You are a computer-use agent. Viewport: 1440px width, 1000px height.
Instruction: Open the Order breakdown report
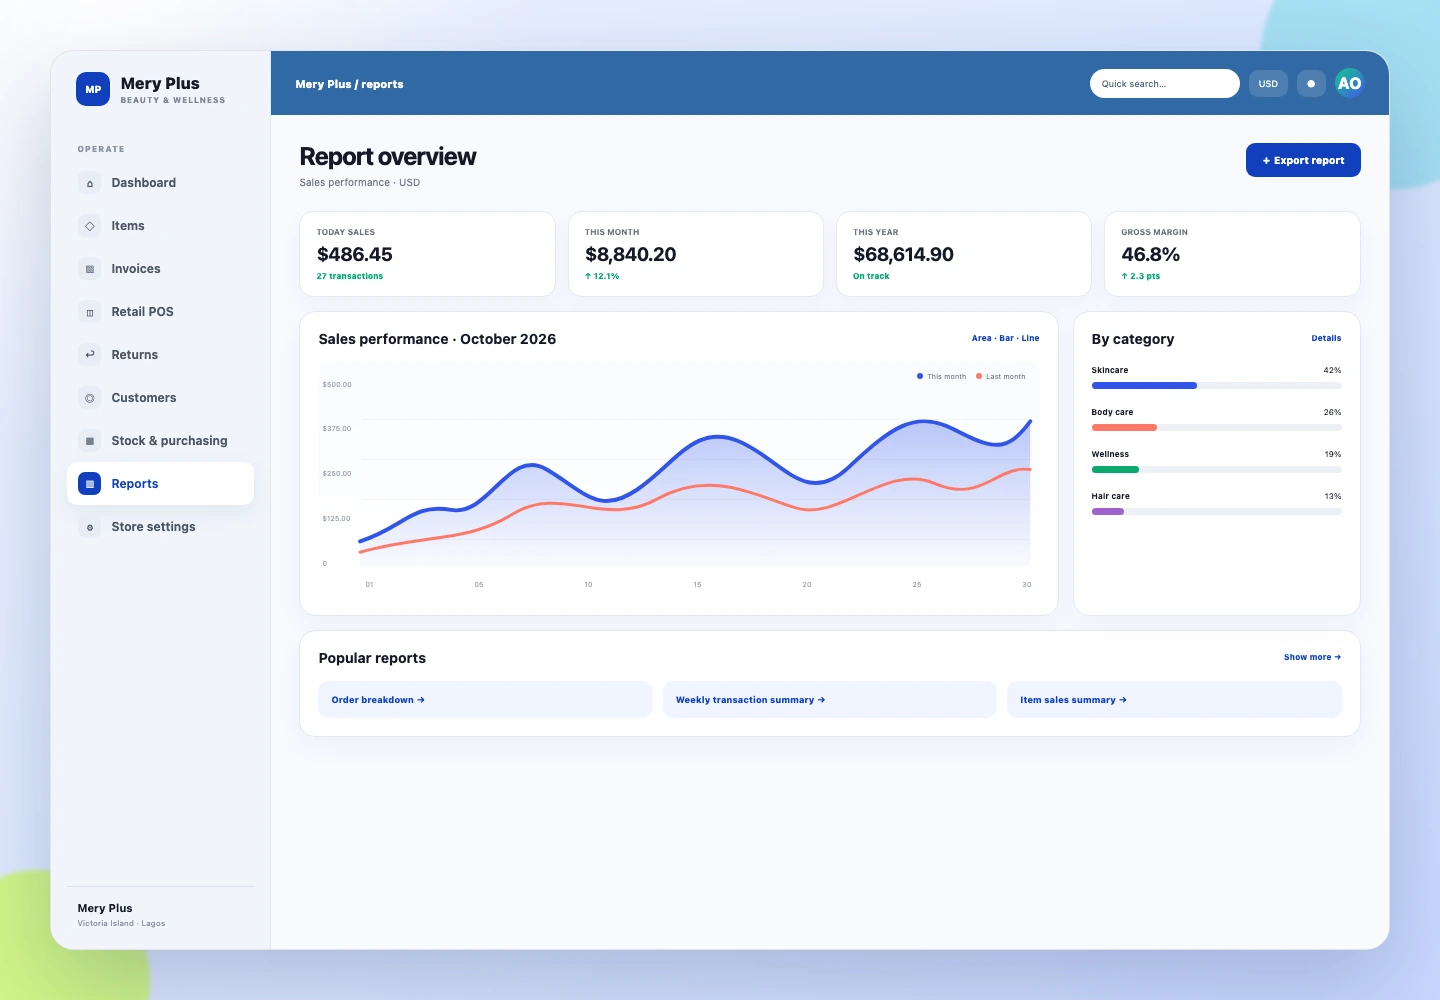tap(485, 700)
